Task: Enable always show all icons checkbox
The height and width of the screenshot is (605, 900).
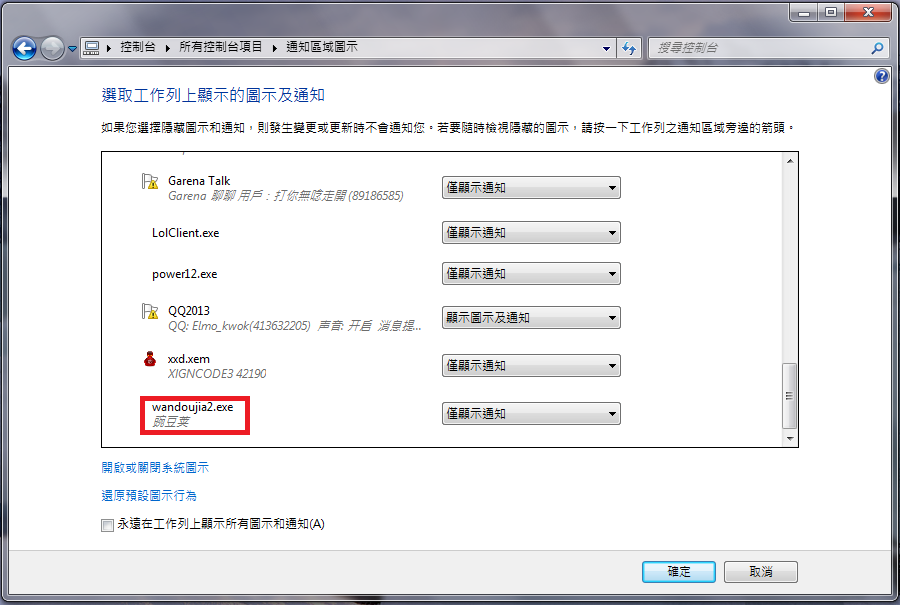Action: [x=107, y=525]
